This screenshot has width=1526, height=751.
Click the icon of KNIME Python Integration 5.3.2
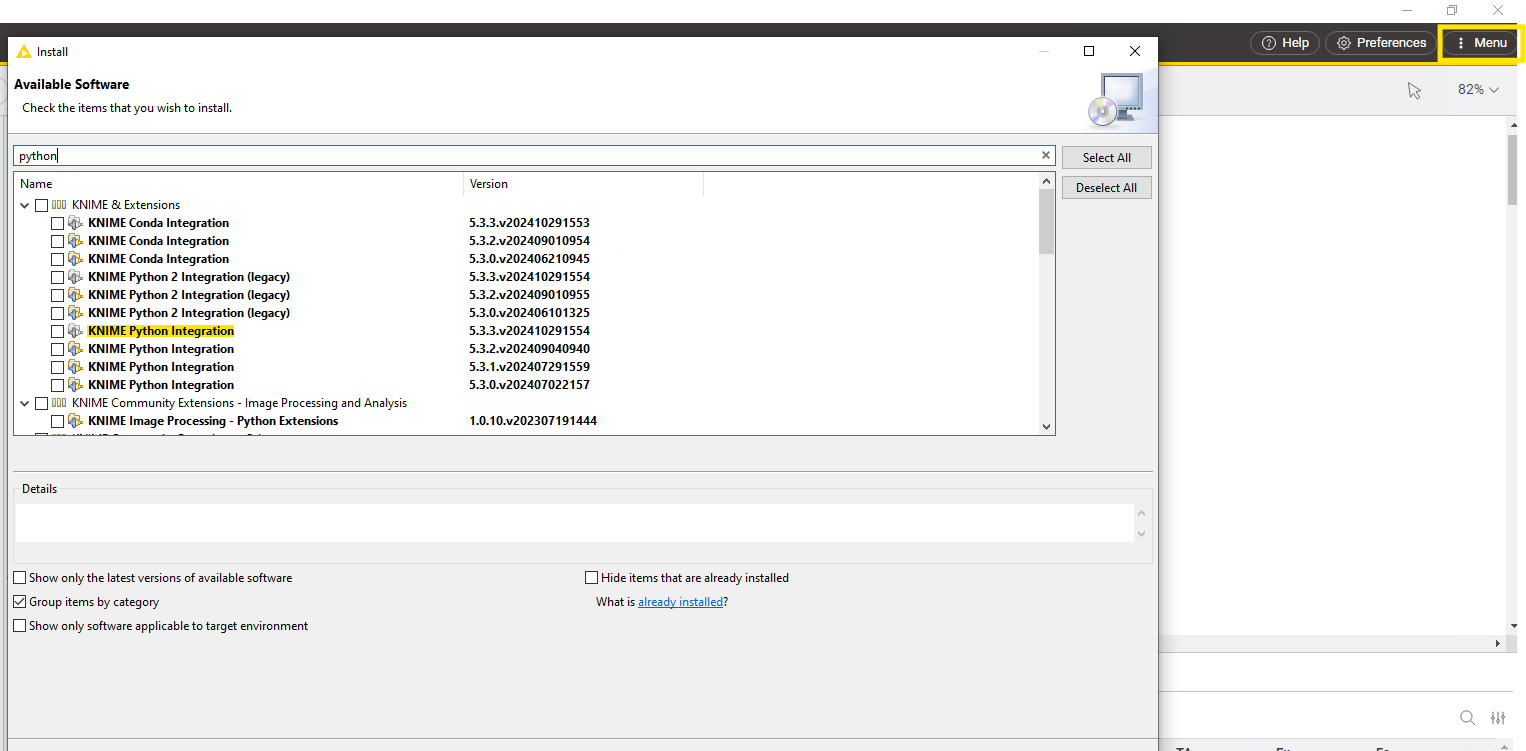coord(75,349)
